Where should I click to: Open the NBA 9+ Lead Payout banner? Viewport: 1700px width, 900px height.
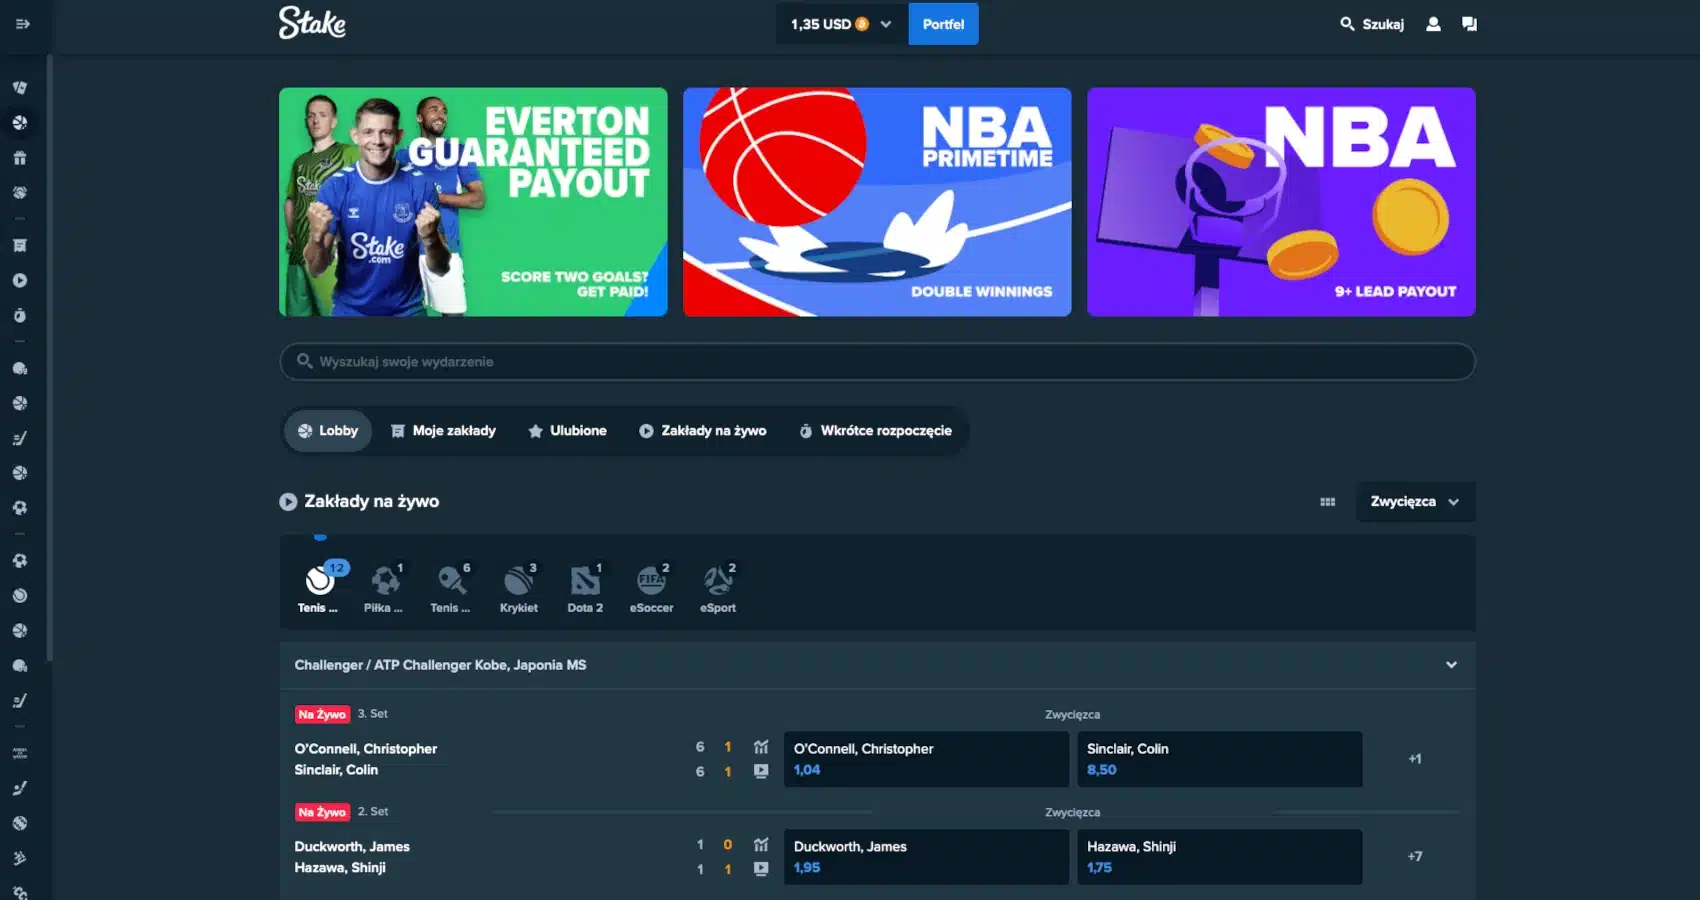1281,202
